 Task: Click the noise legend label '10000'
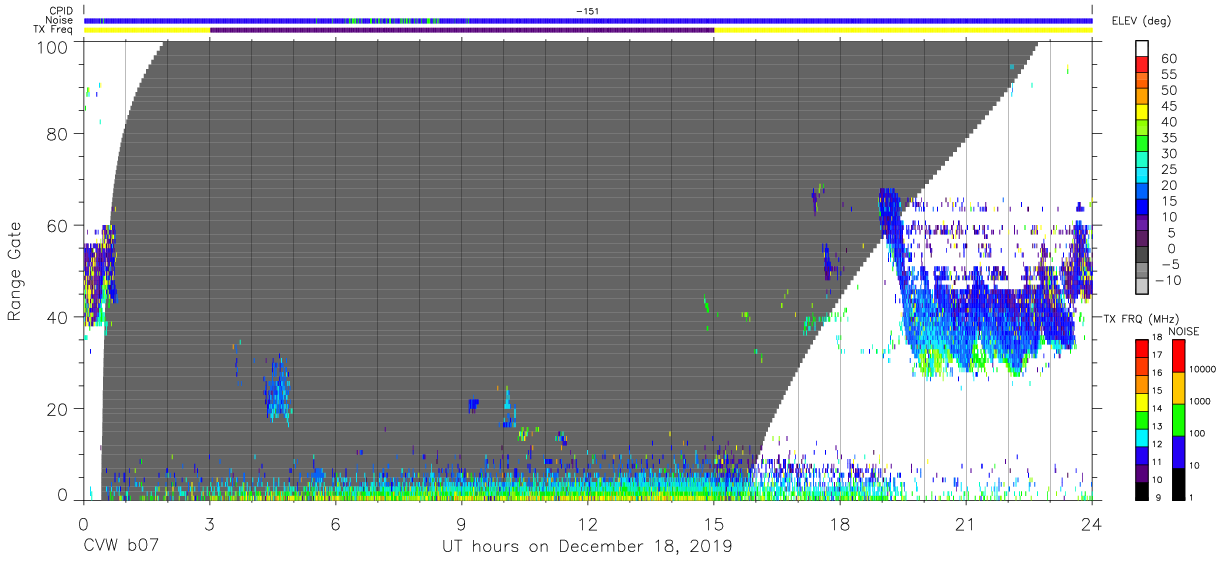point(1203,369)
